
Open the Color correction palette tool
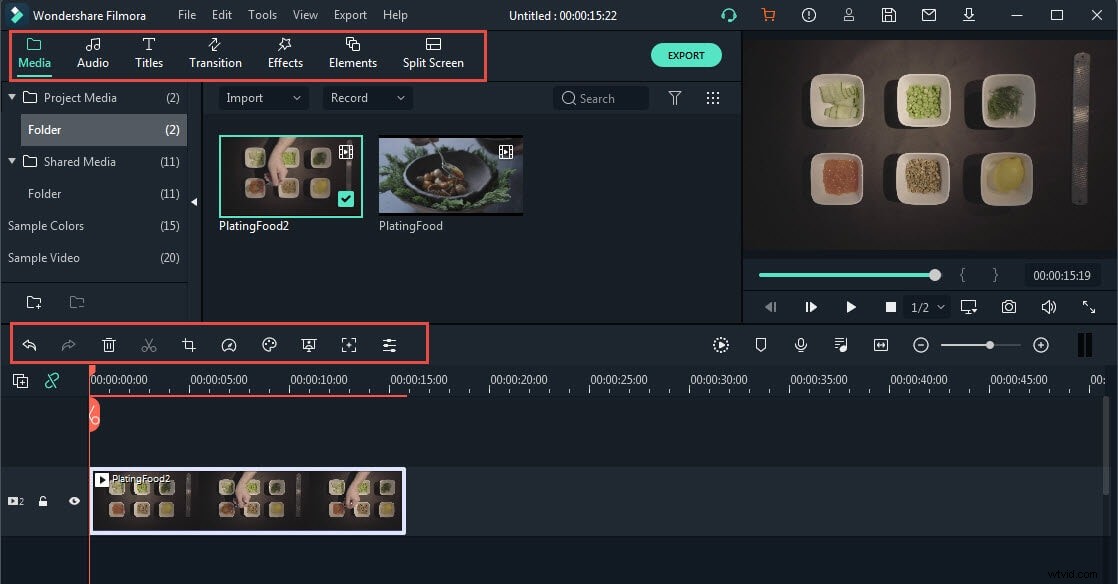click(269, 345)
